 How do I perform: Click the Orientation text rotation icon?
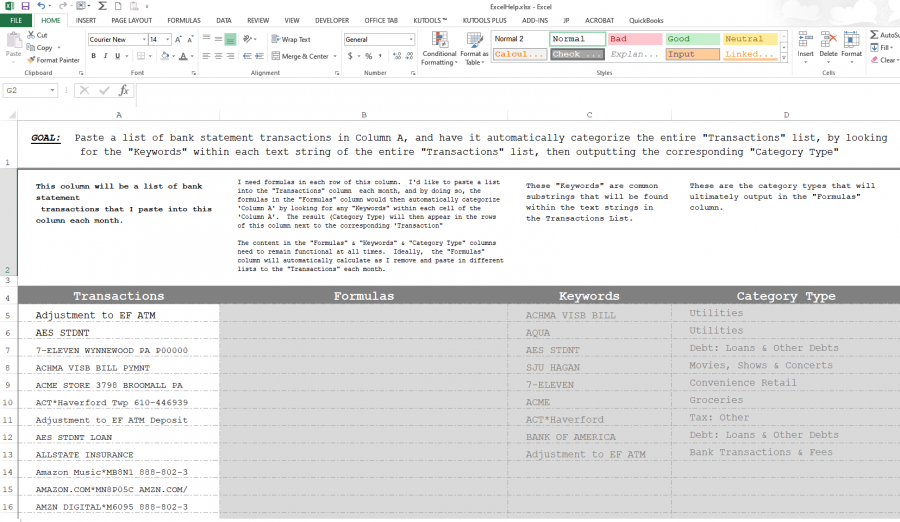248,39
